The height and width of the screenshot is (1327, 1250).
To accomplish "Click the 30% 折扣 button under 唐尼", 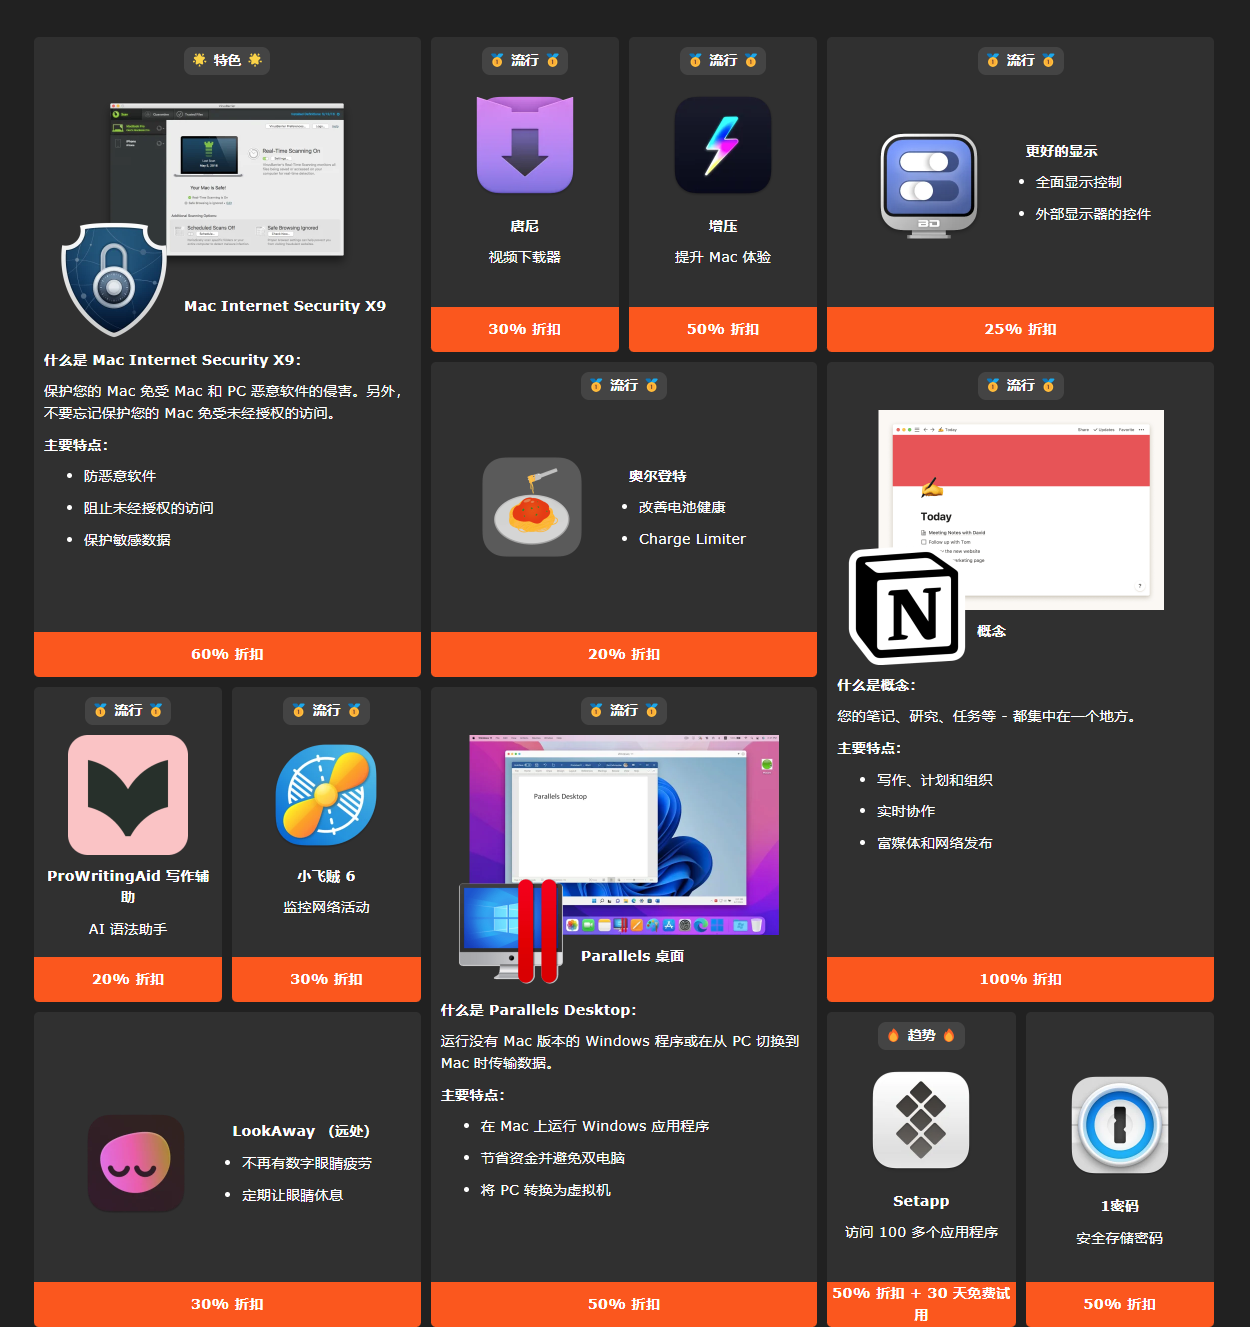I will 525,329.
